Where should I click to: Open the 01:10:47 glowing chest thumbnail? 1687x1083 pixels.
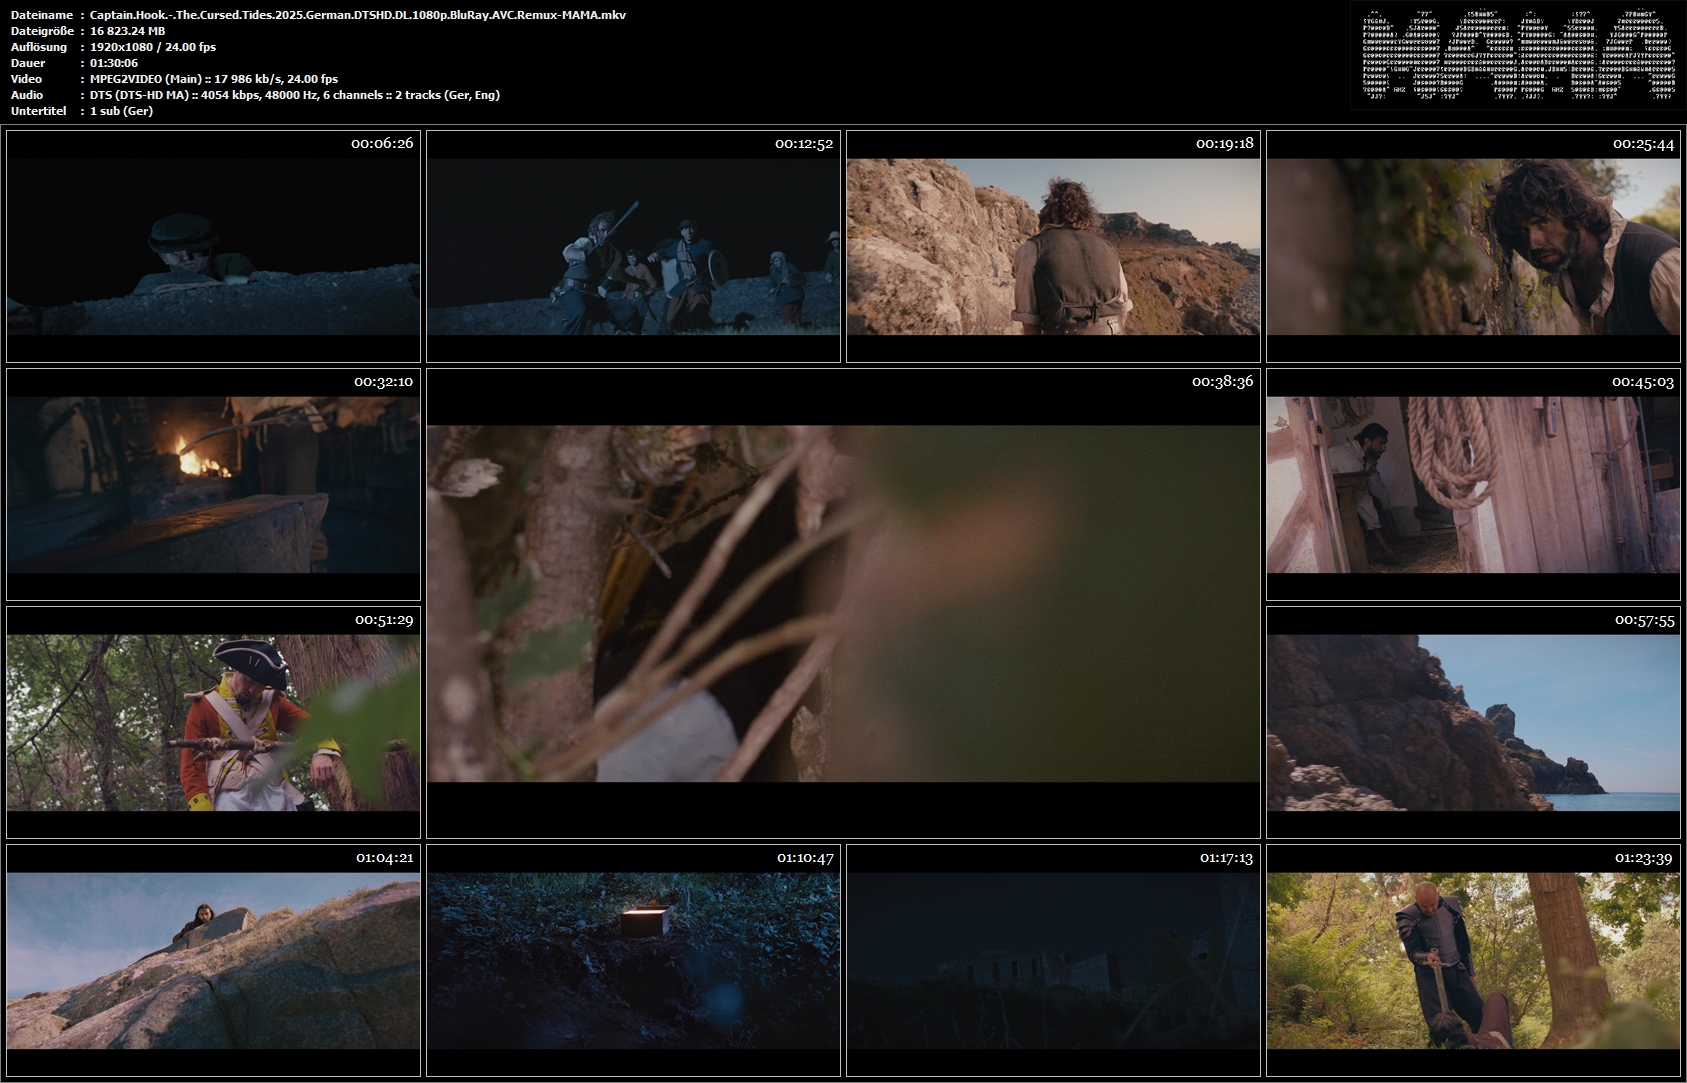click(633, 960)
